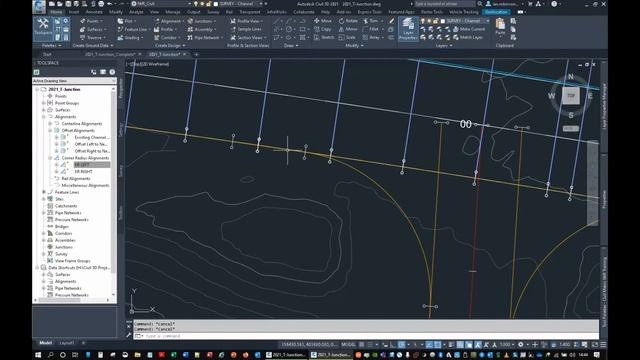Click the Pipe Network tool
Image resolution: width=640 pixels, height=360 pixels.
[204, 38]
